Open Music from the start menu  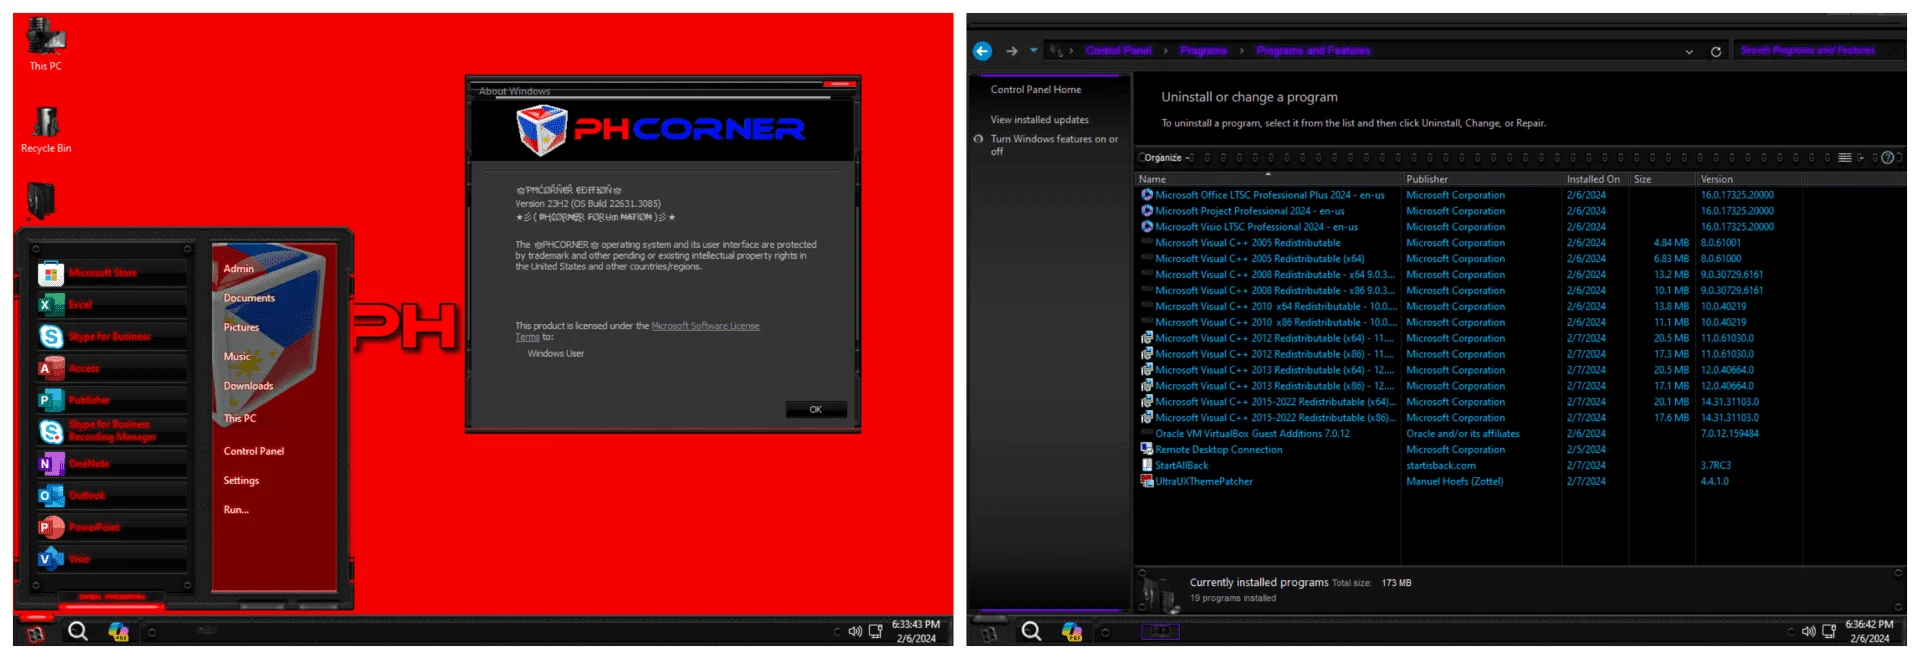click(237, 356)
